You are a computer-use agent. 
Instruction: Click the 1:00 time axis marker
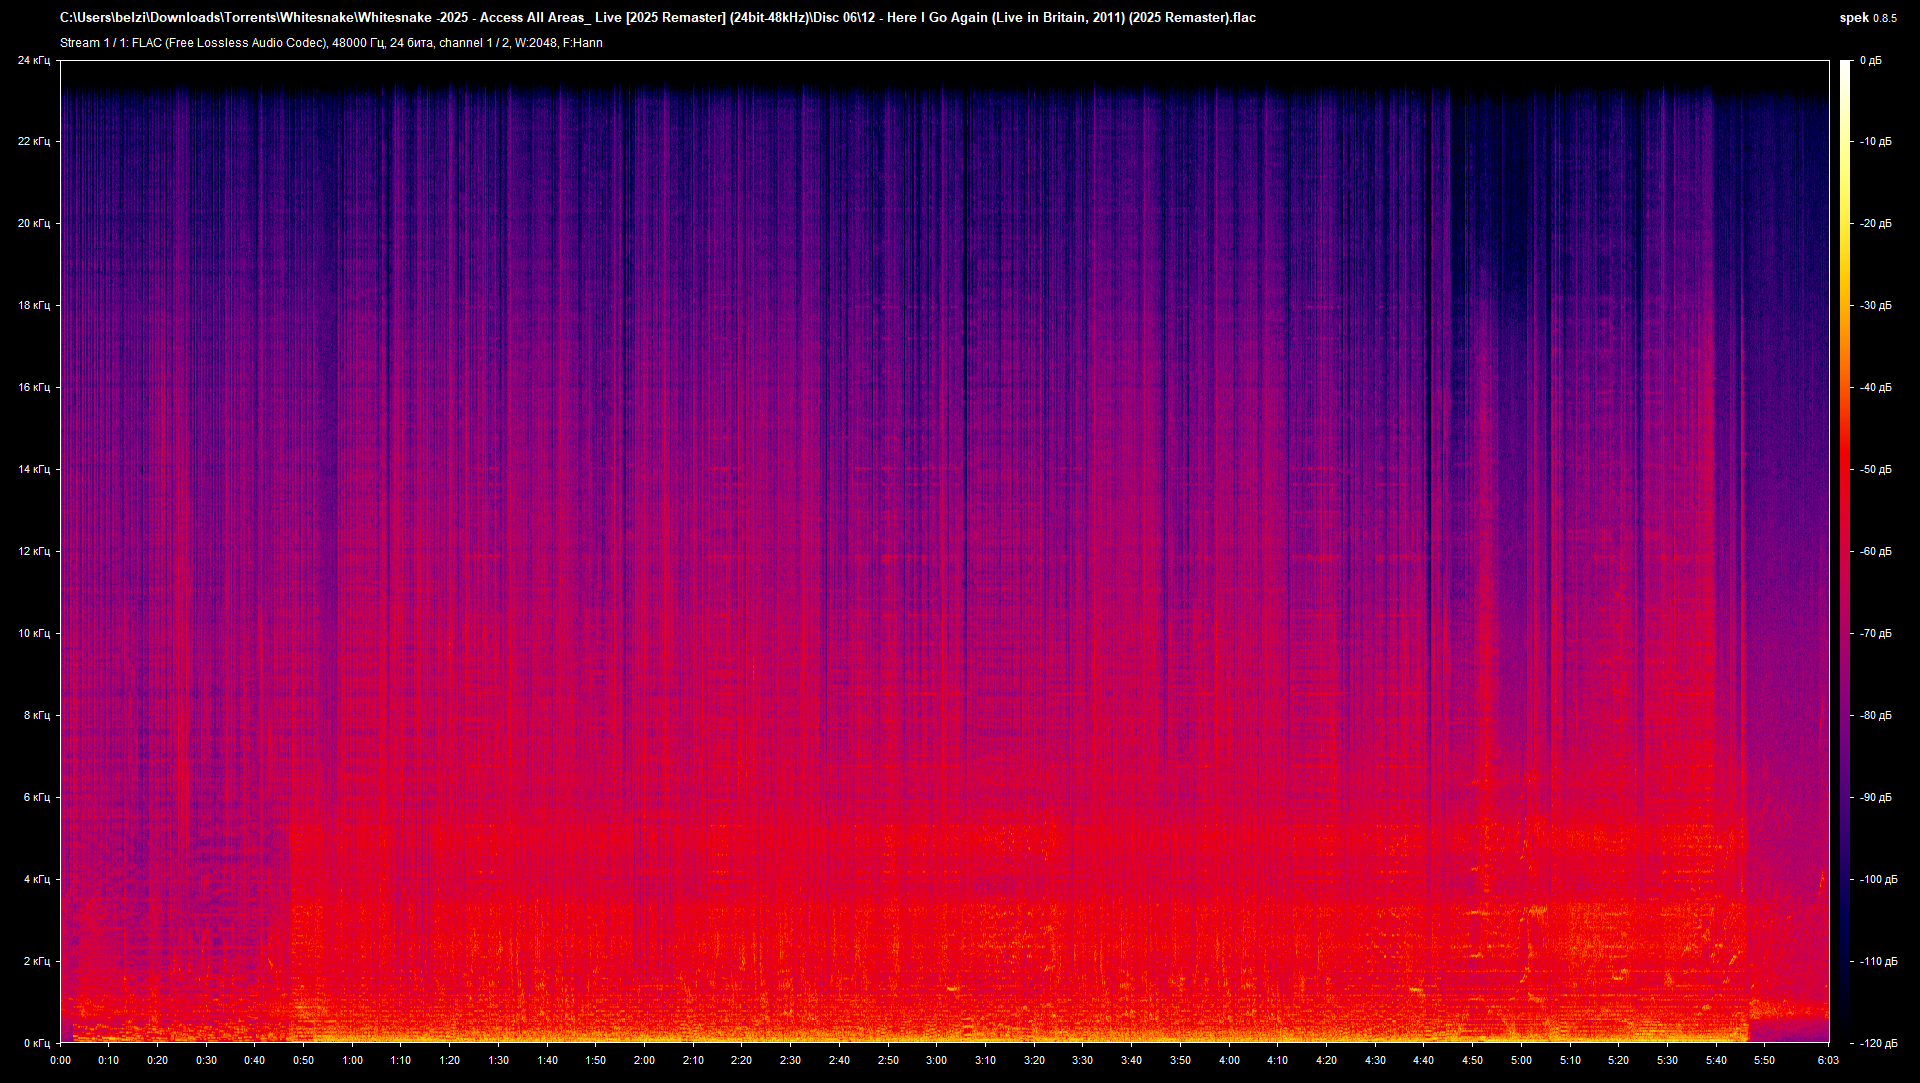pyautogui.click(x=352, y=1060)
